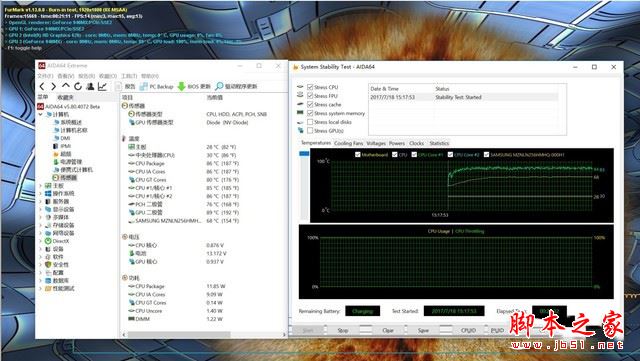Image resolution: width=640 pixels, height=361 pixels.
Task: Click the Windows logo icon beside 操作系统
Action: 48,194
